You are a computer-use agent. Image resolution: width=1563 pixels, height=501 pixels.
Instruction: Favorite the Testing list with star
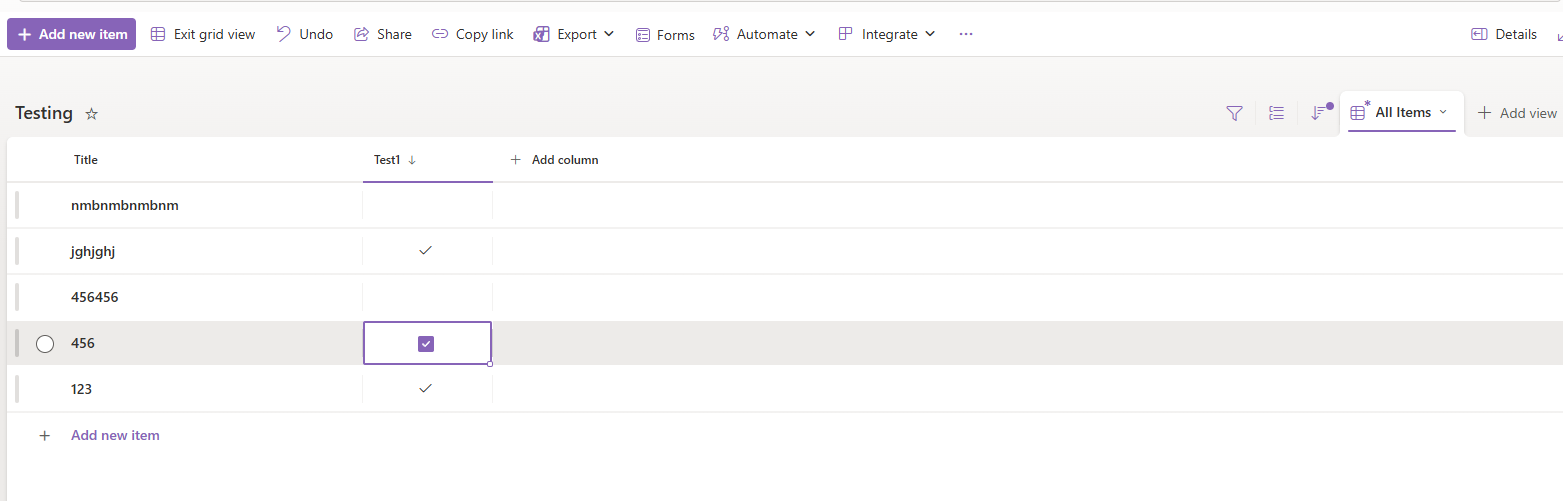pyautogui.click(x=92, y=114)
